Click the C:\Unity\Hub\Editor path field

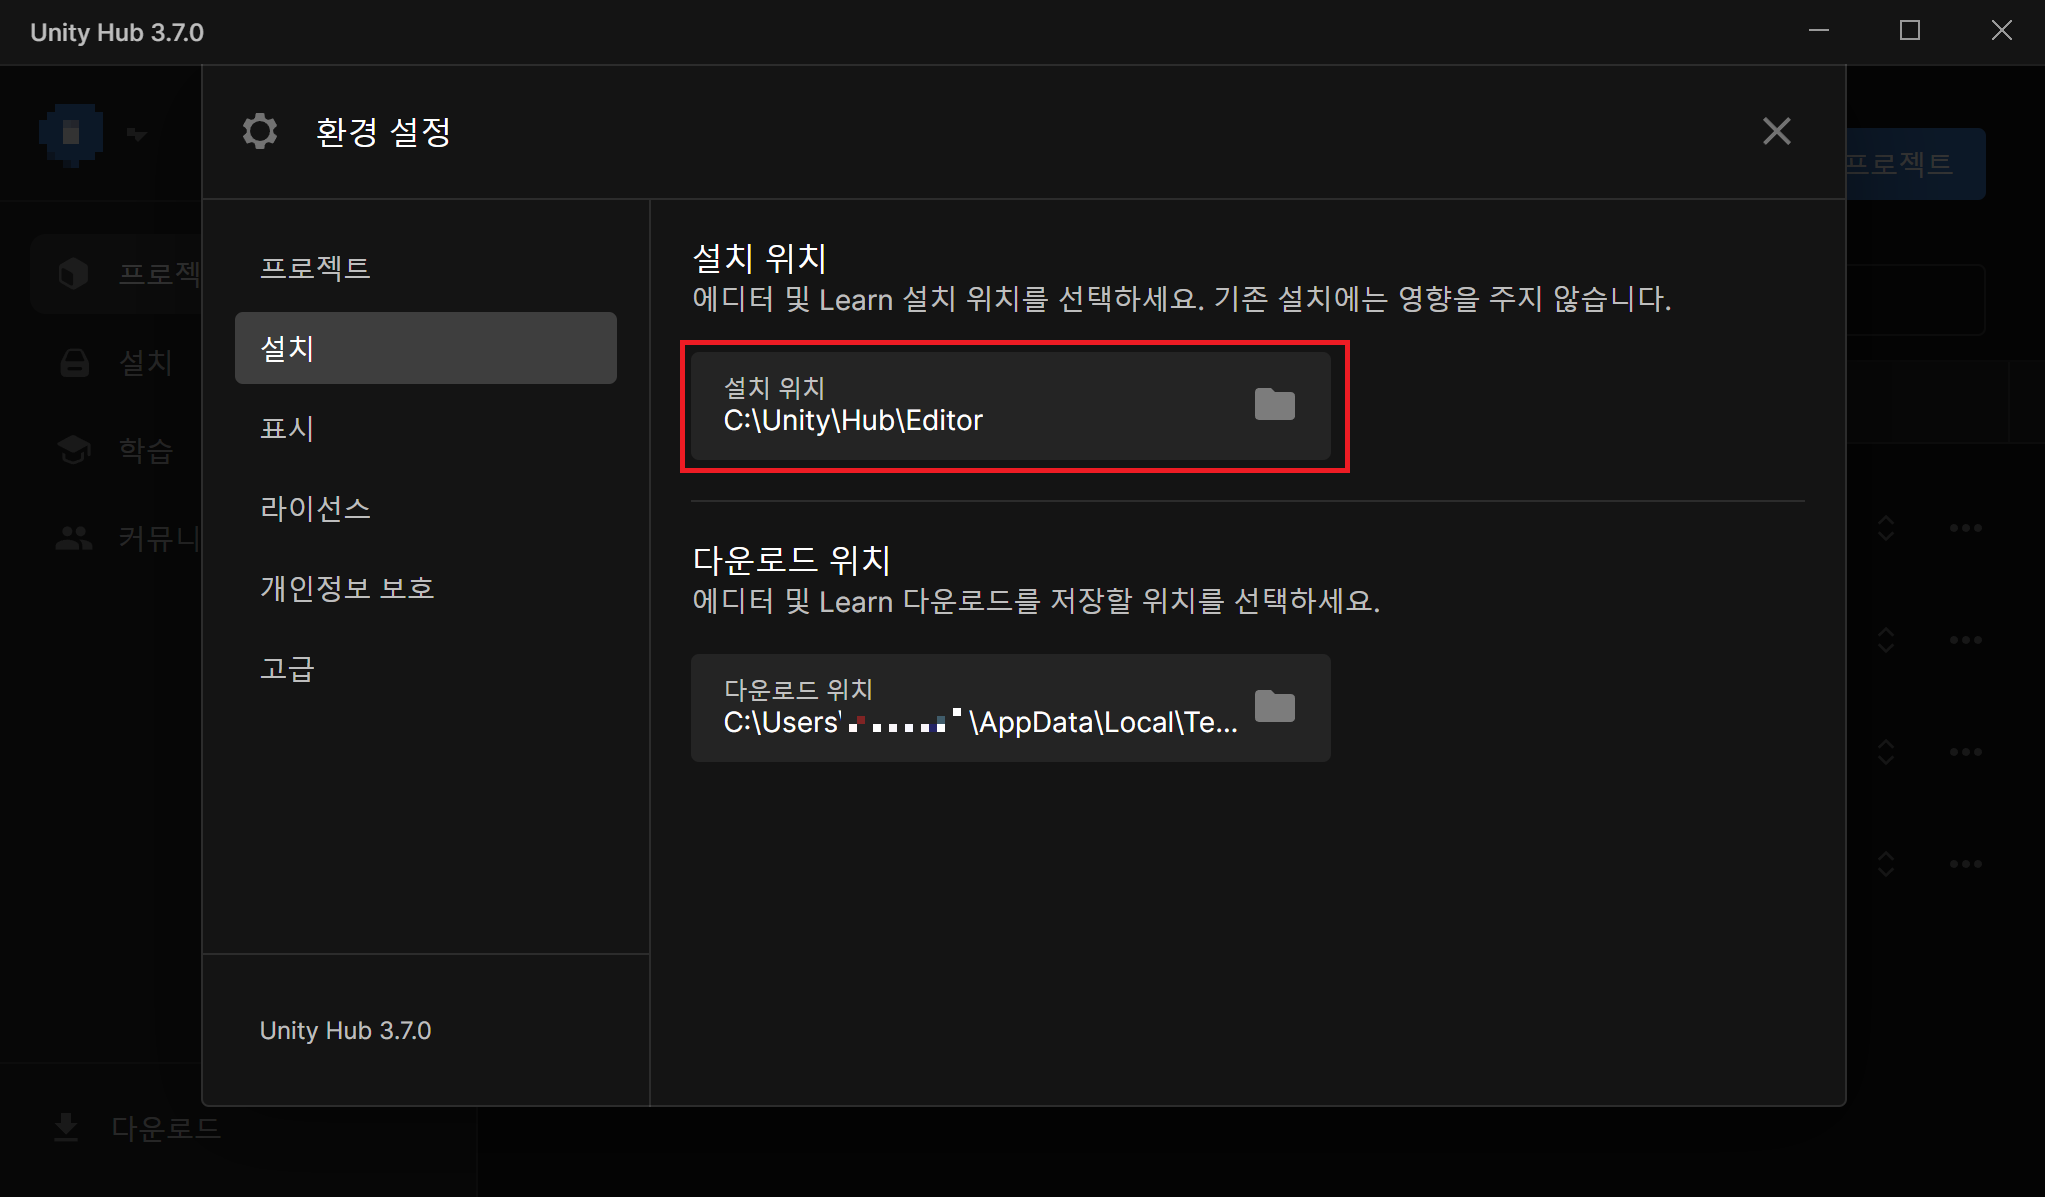click(960, 407)
